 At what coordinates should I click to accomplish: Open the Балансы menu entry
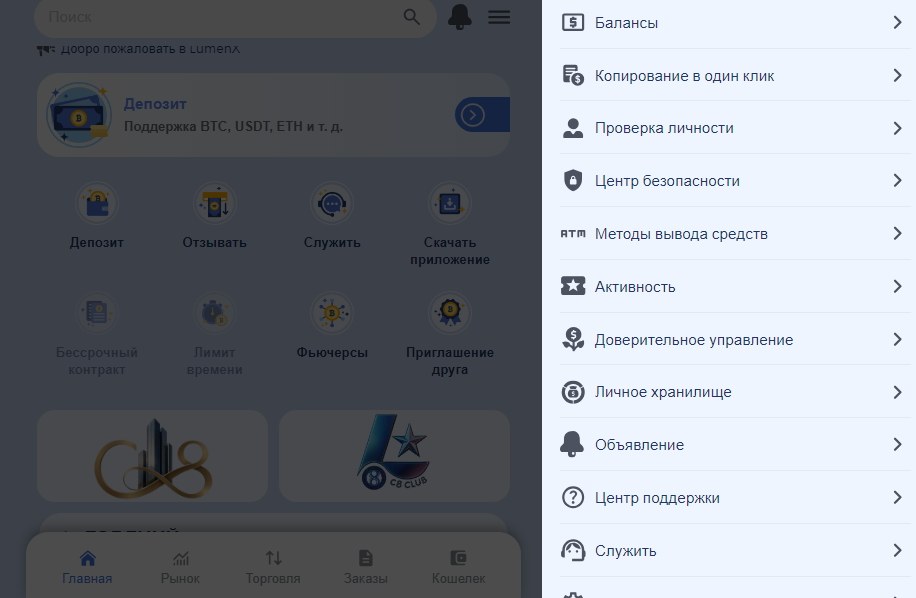(x=735, y=23)
